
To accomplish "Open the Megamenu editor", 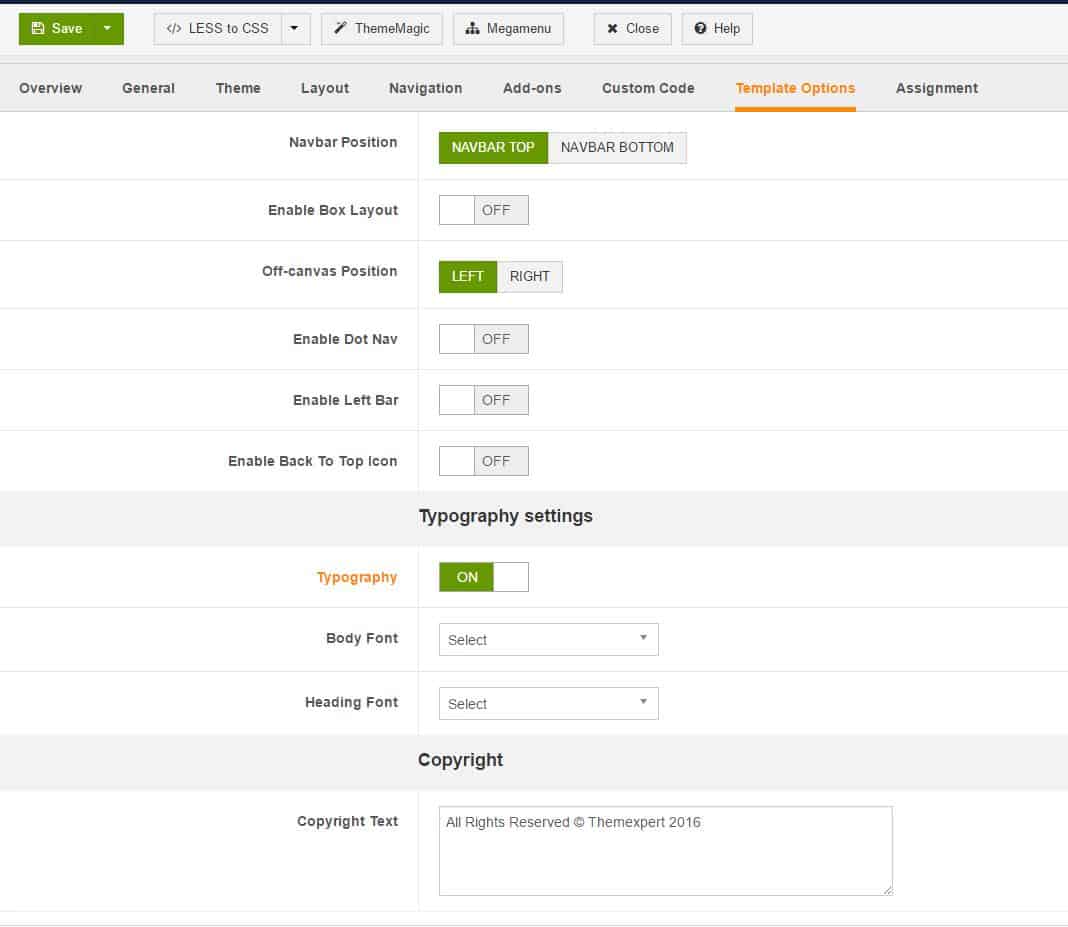I will (x=508, y=29).
